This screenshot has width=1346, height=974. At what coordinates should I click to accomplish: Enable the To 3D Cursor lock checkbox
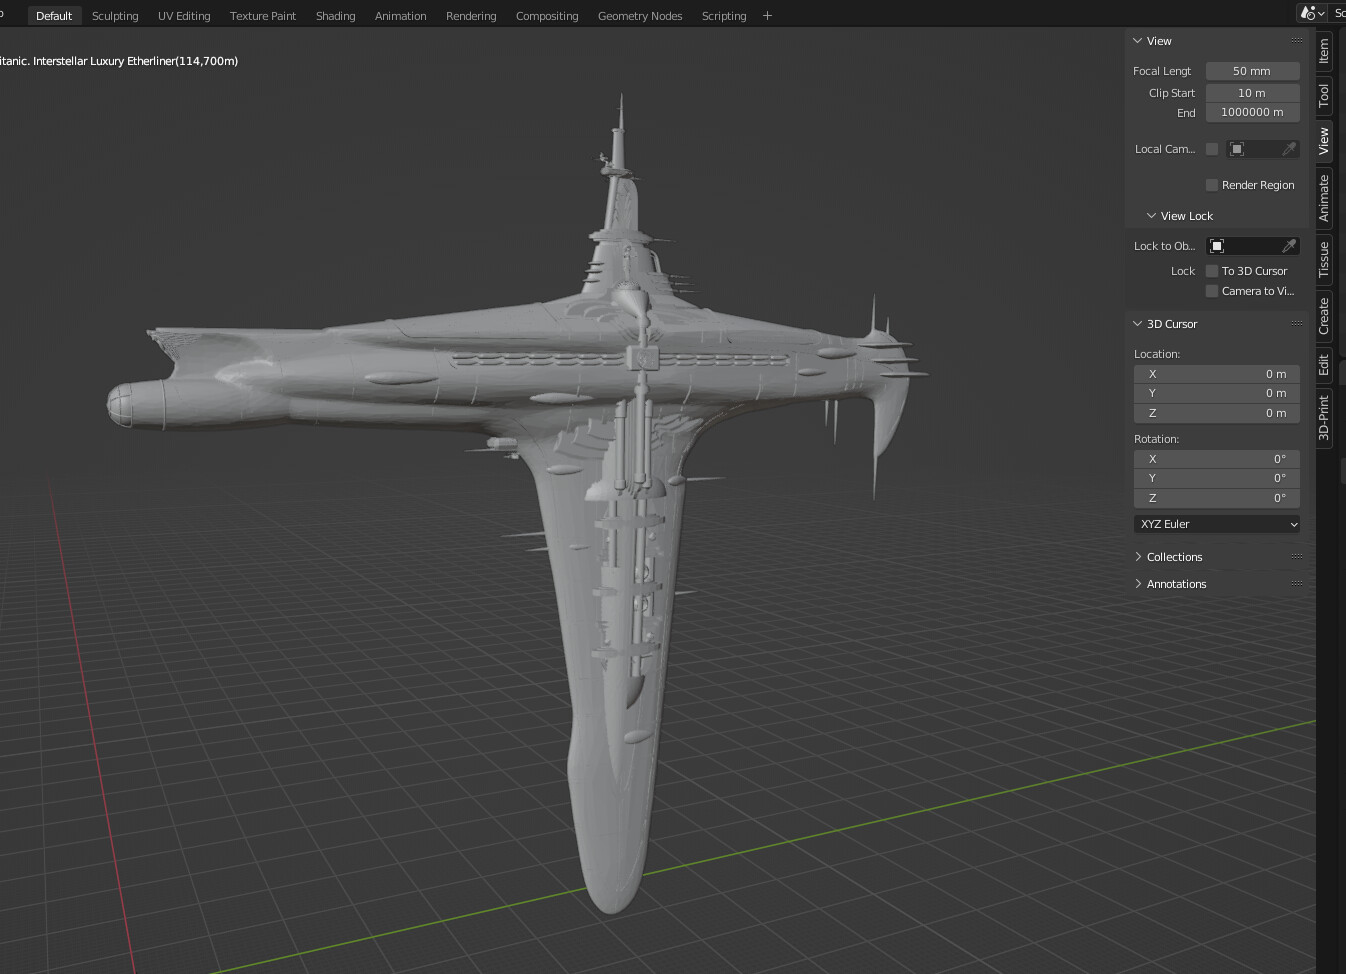tap(1212, 270)
